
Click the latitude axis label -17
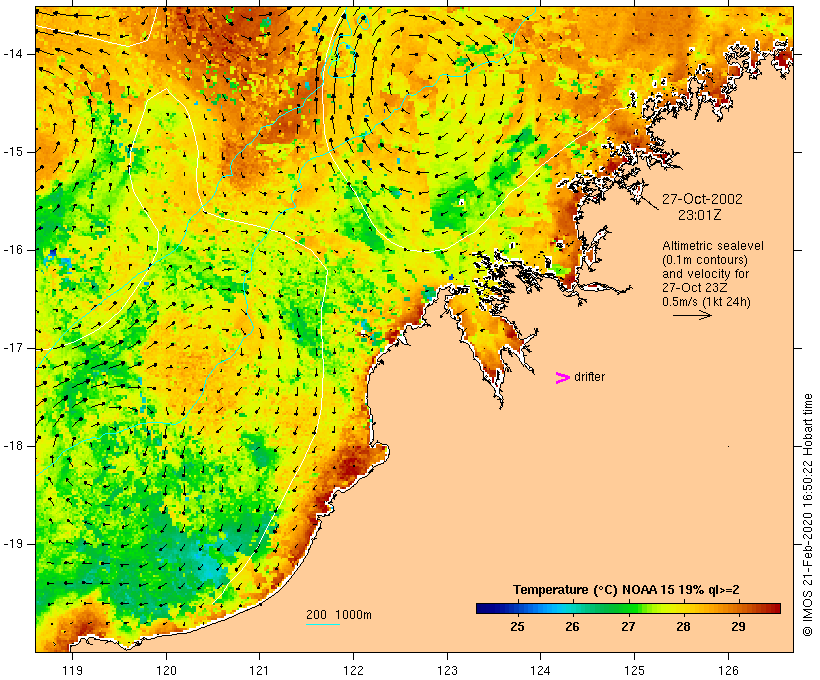12,348
